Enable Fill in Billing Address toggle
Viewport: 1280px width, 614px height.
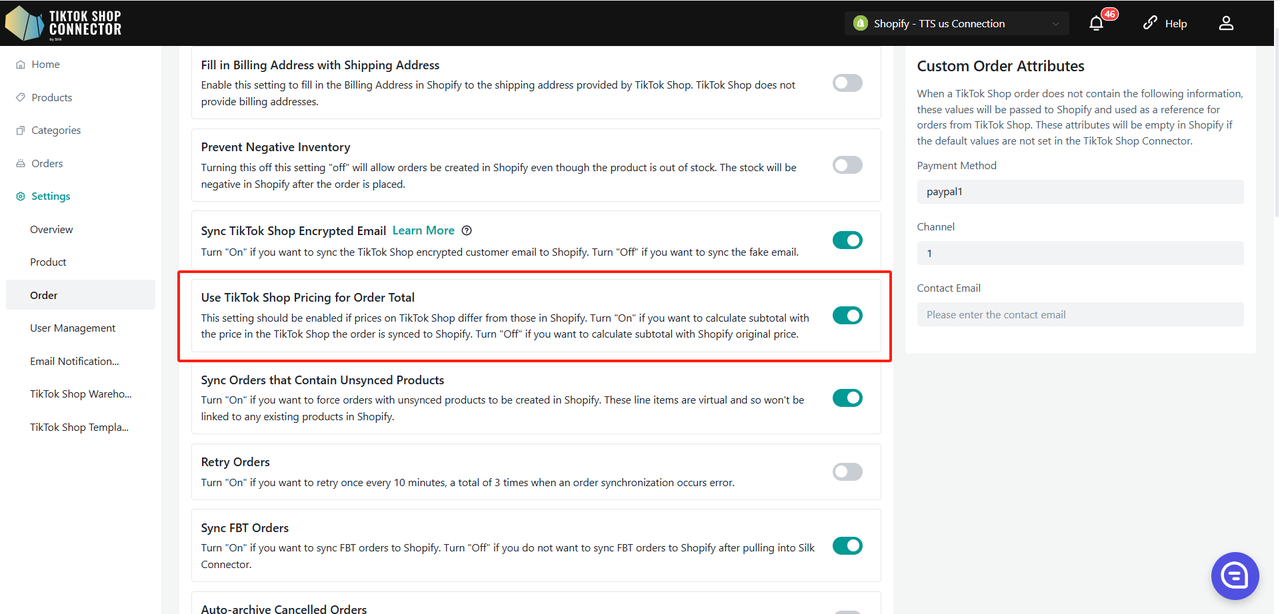tap(847, 83)
